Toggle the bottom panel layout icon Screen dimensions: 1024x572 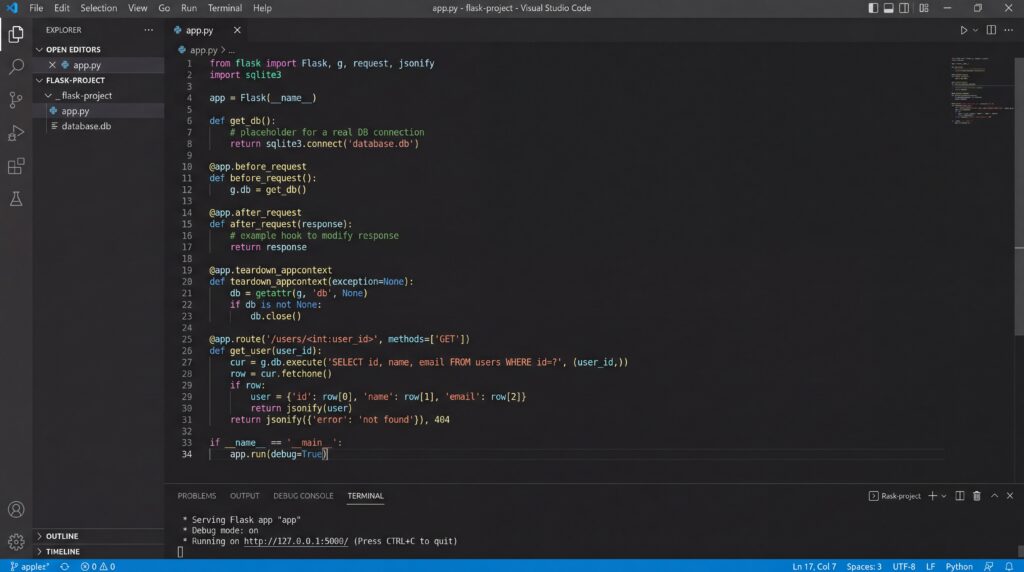[888, 8]
